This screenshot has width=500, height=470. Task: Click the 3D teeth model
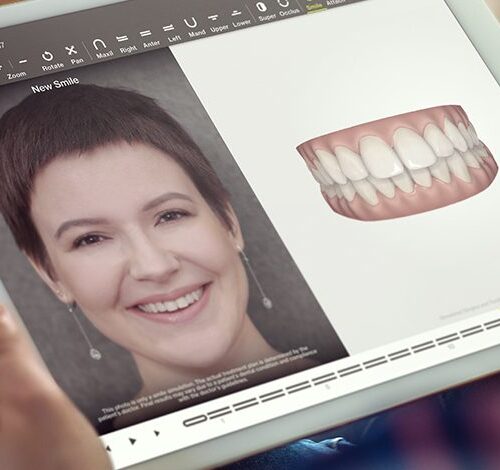tap(397, 163)
